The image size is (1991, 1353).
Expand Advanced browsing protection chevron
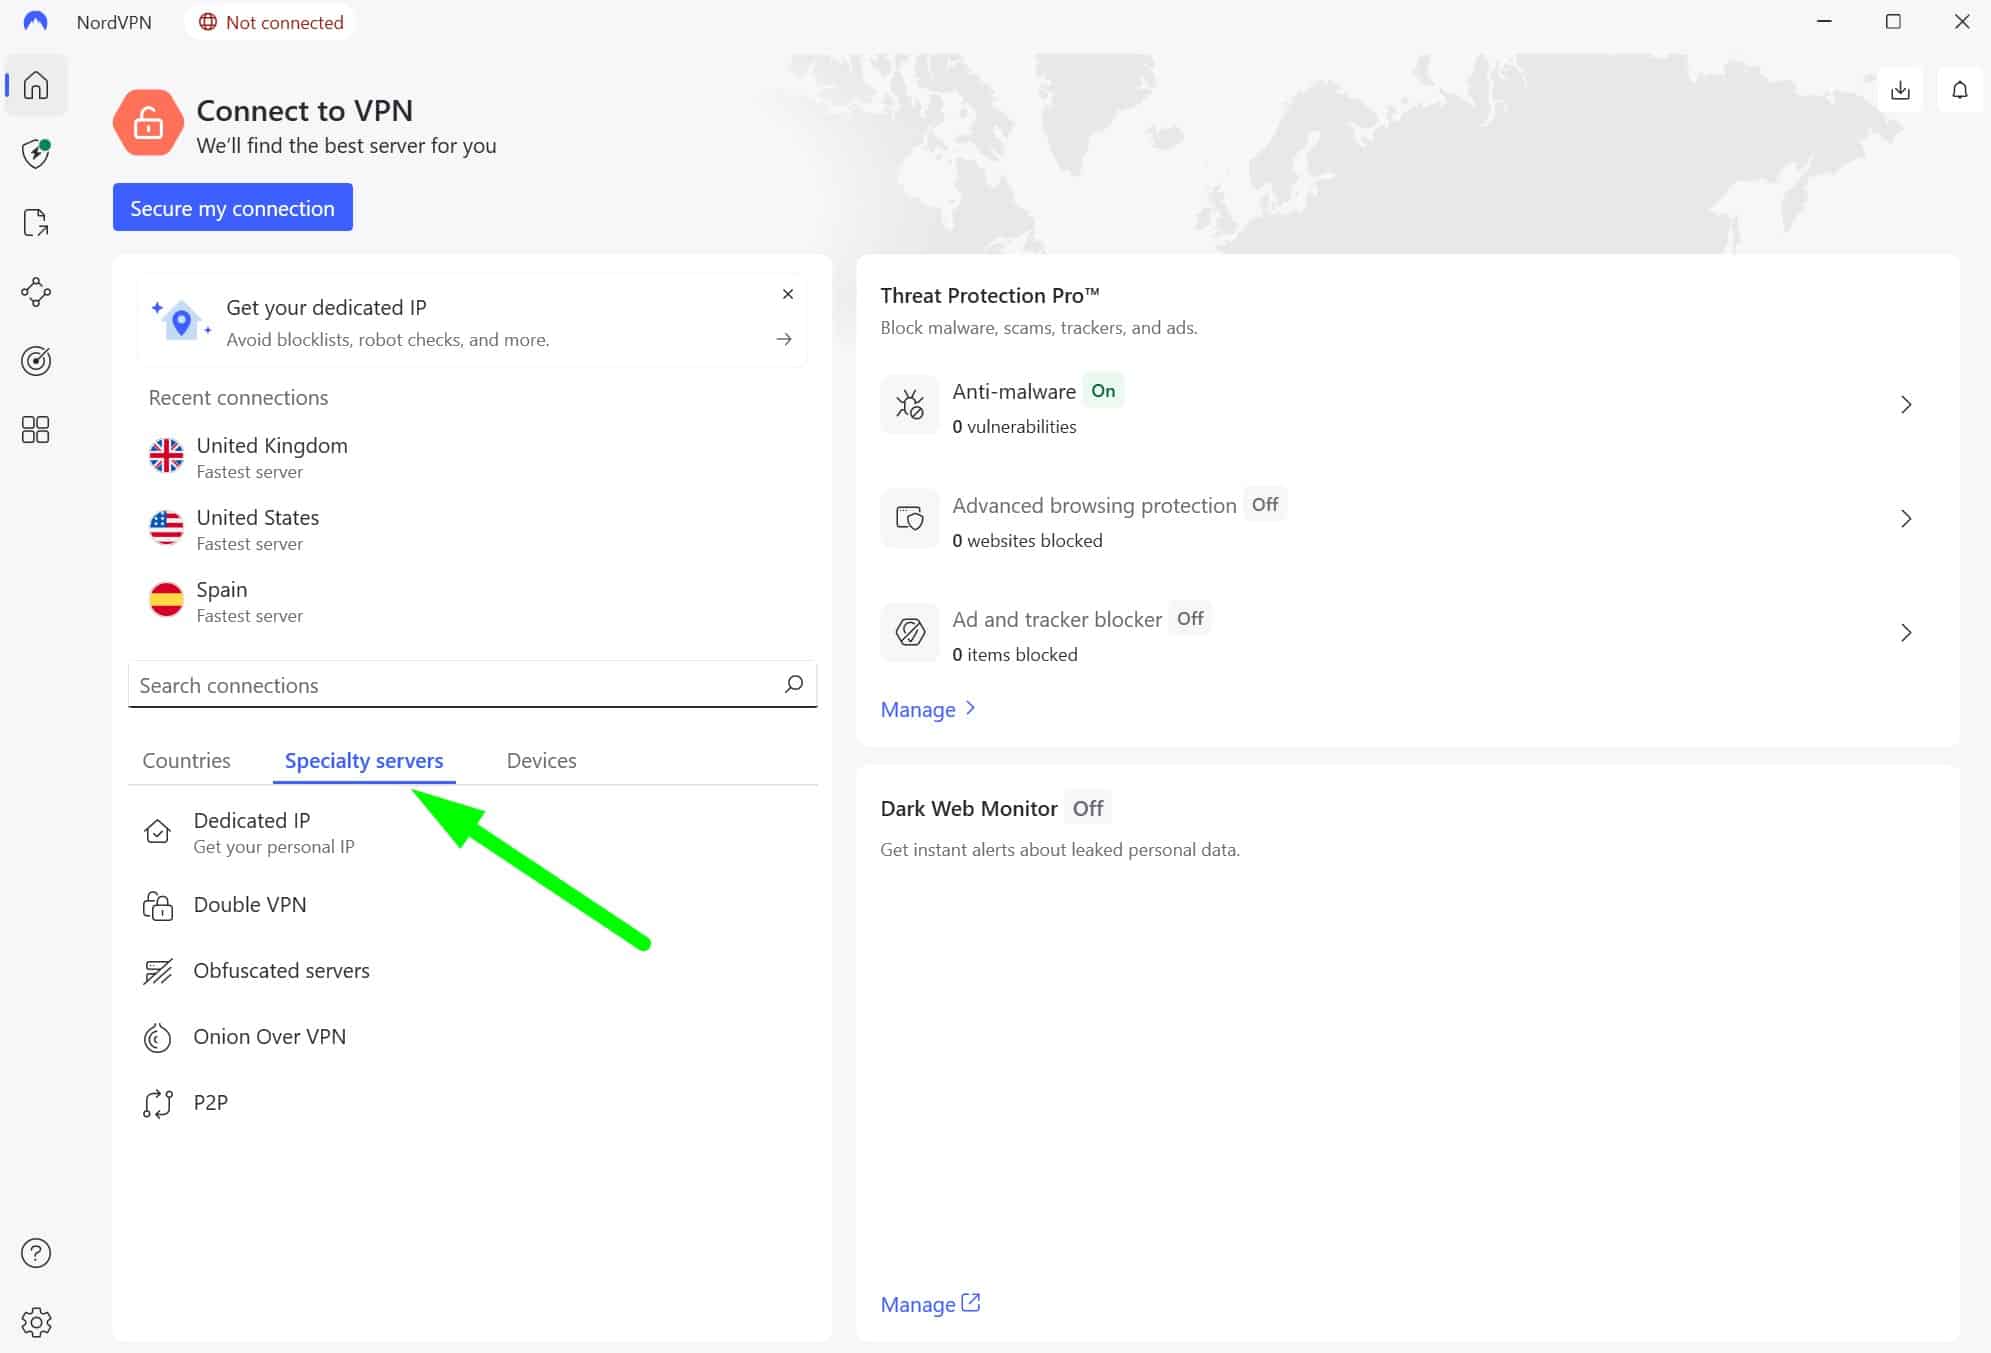[x=1906, y=519]
